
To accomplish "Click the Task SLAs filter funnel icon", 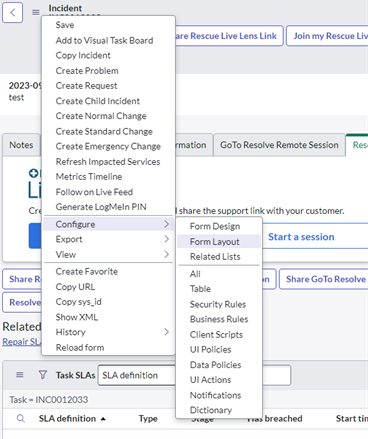I will pyautogui.click(x=43, y=375).
